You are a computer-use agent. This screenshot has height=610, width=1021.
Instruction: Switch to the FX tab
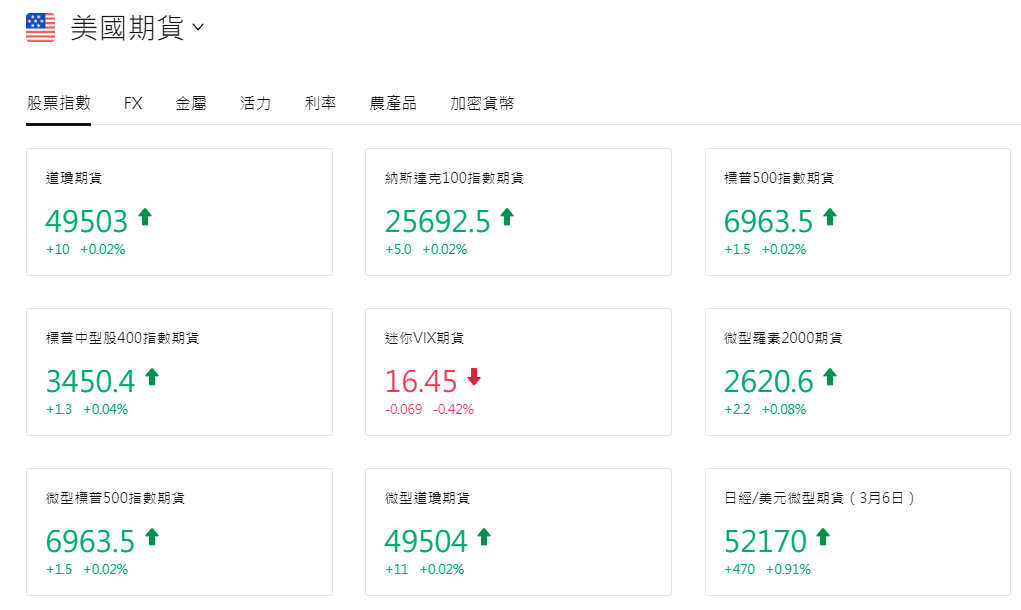click(x=132, y=102)
